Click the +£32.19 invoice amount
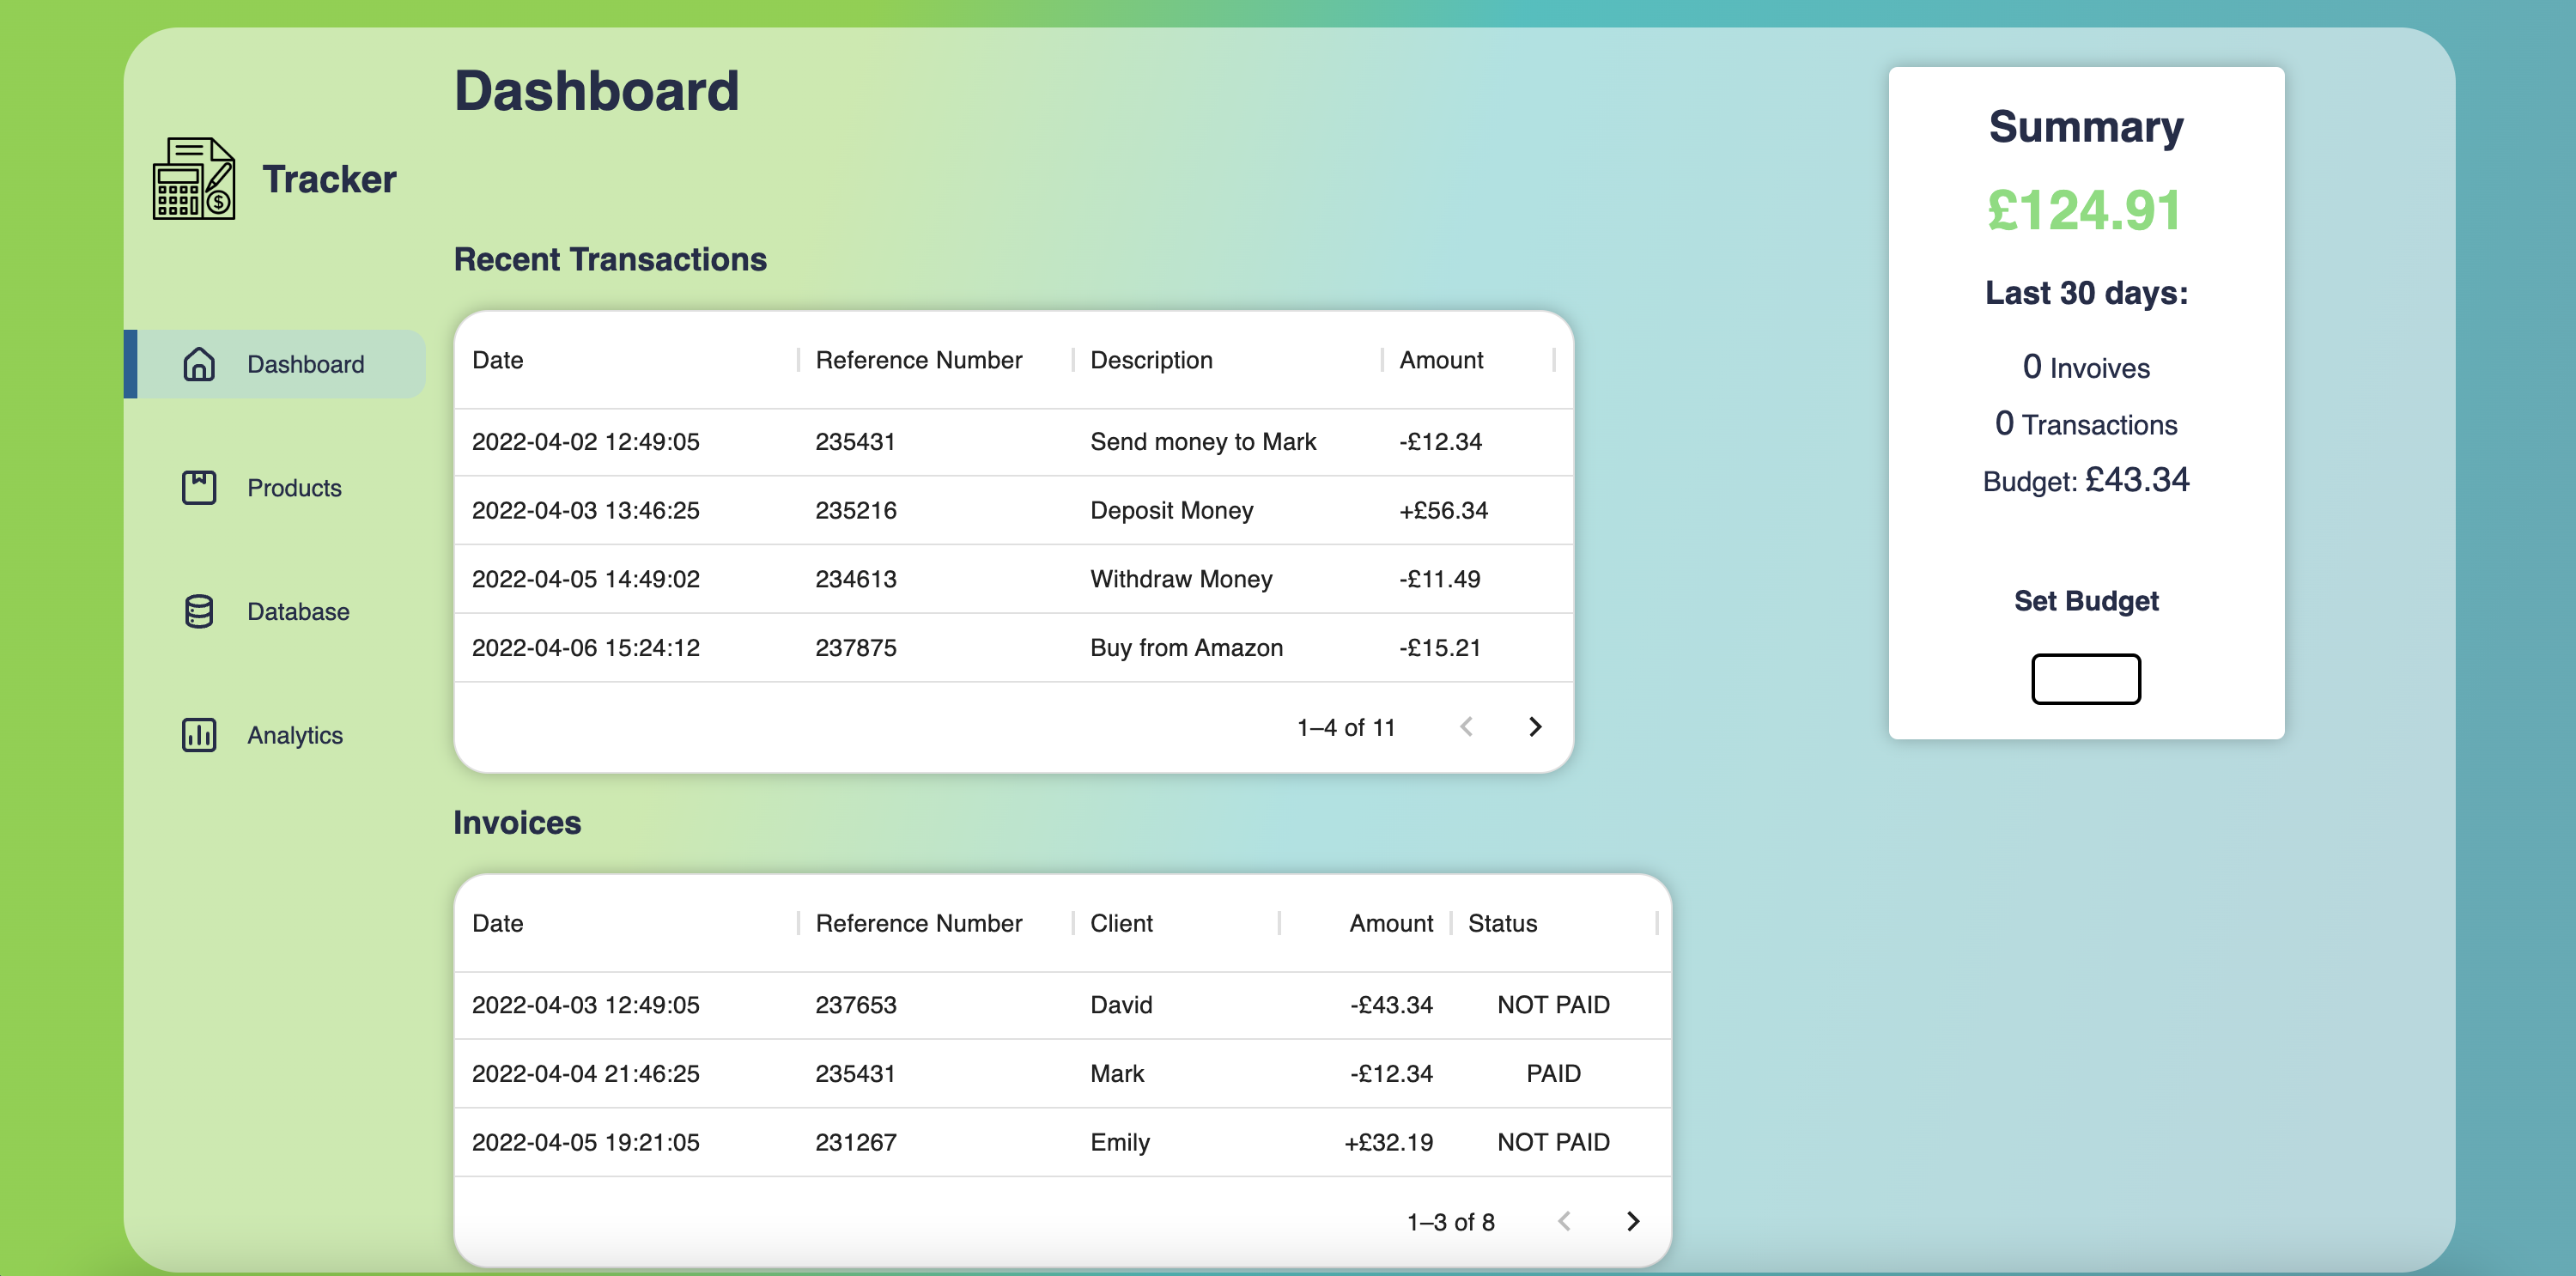2576x1276 pixels. (x=1388, y=1142)
